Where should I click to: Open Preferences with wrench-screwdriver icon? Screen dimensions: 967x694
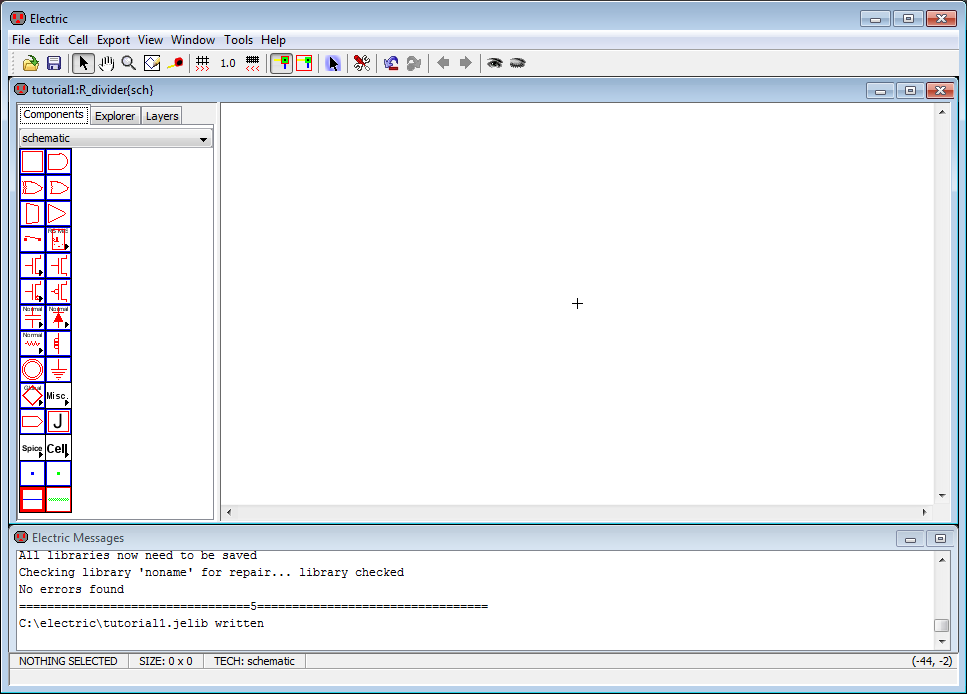coord(362,63)
